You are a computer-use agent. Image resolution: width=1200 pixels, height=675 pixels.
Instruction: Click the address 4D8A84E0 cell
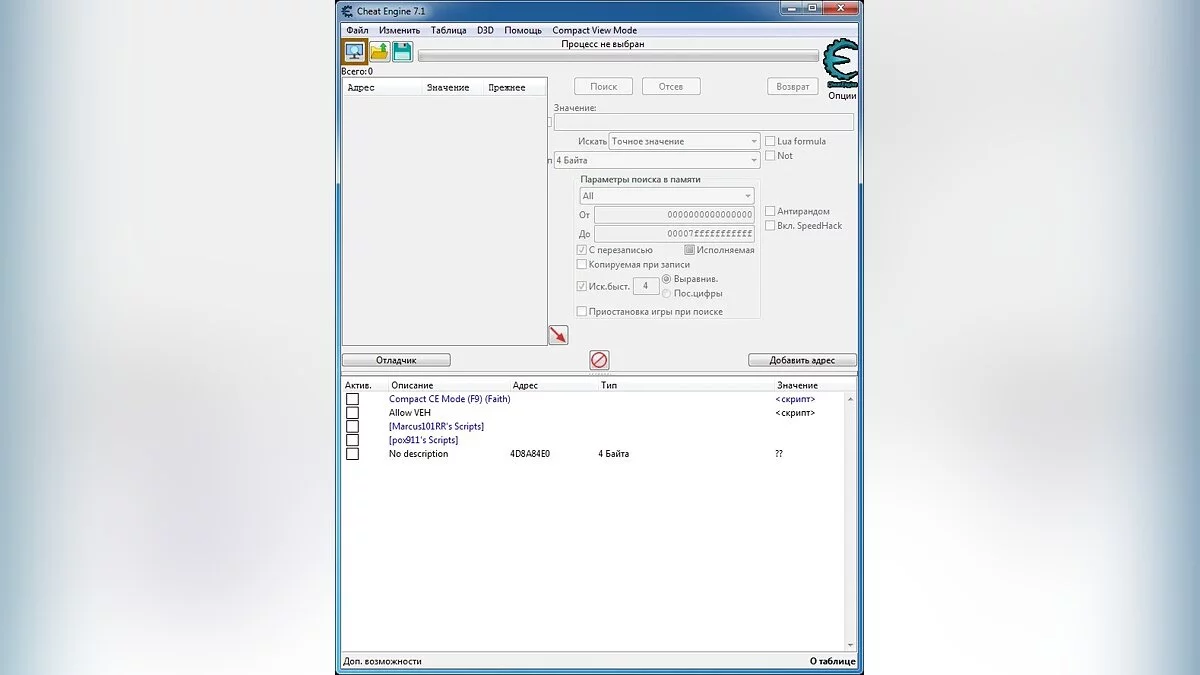(x=530, y=454)
